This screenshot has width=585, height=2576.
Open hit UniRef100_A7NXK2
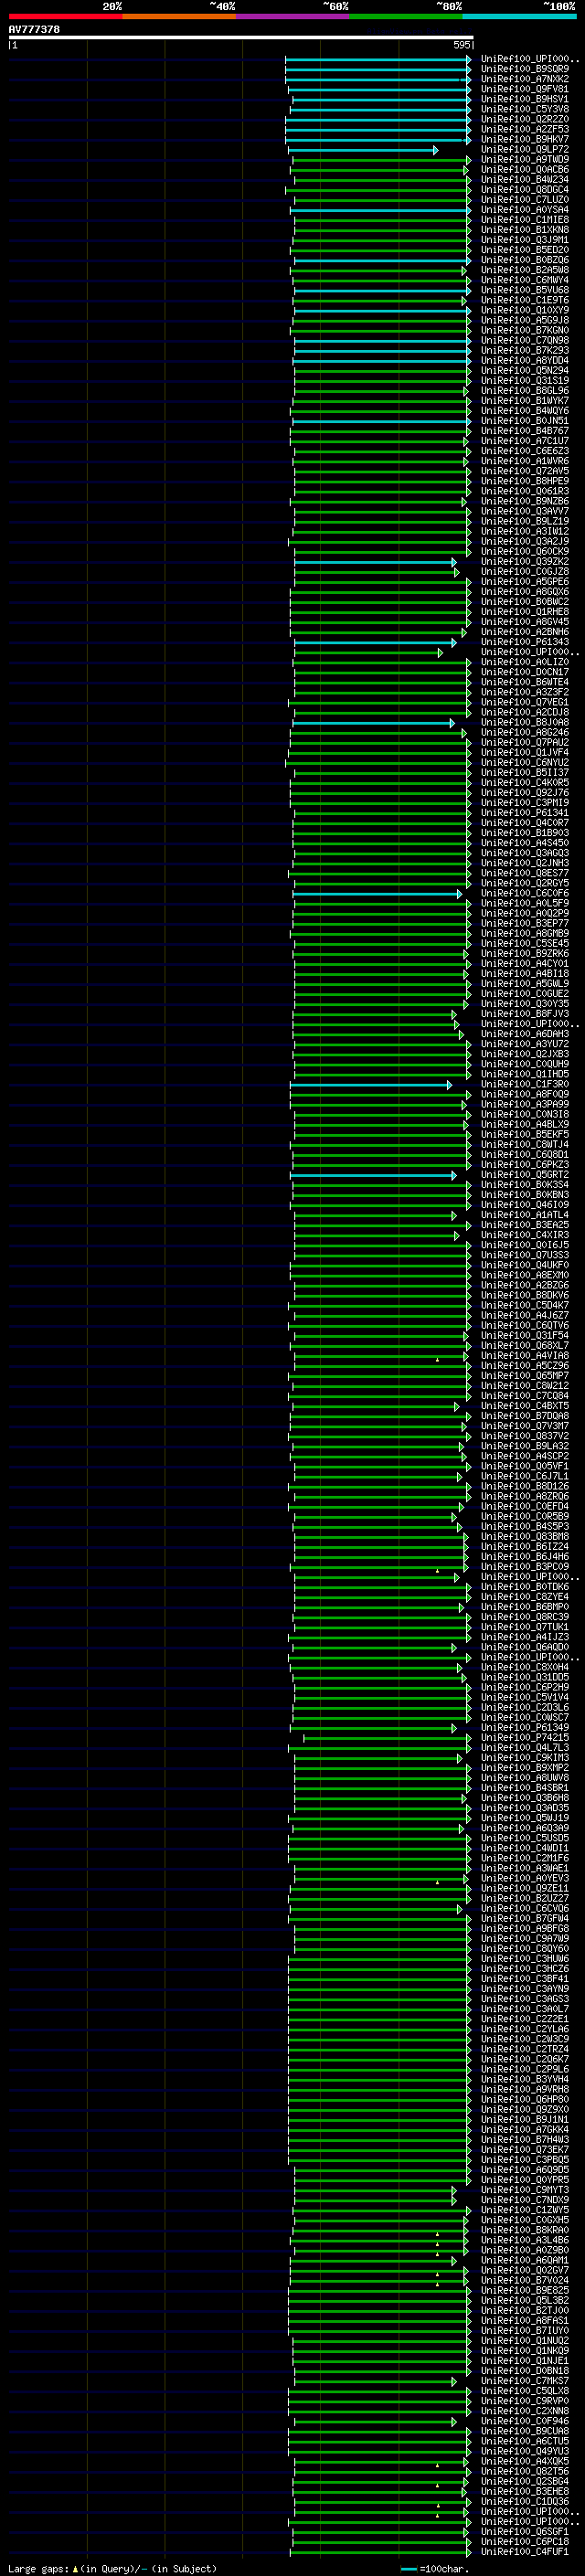pos(525,79)
